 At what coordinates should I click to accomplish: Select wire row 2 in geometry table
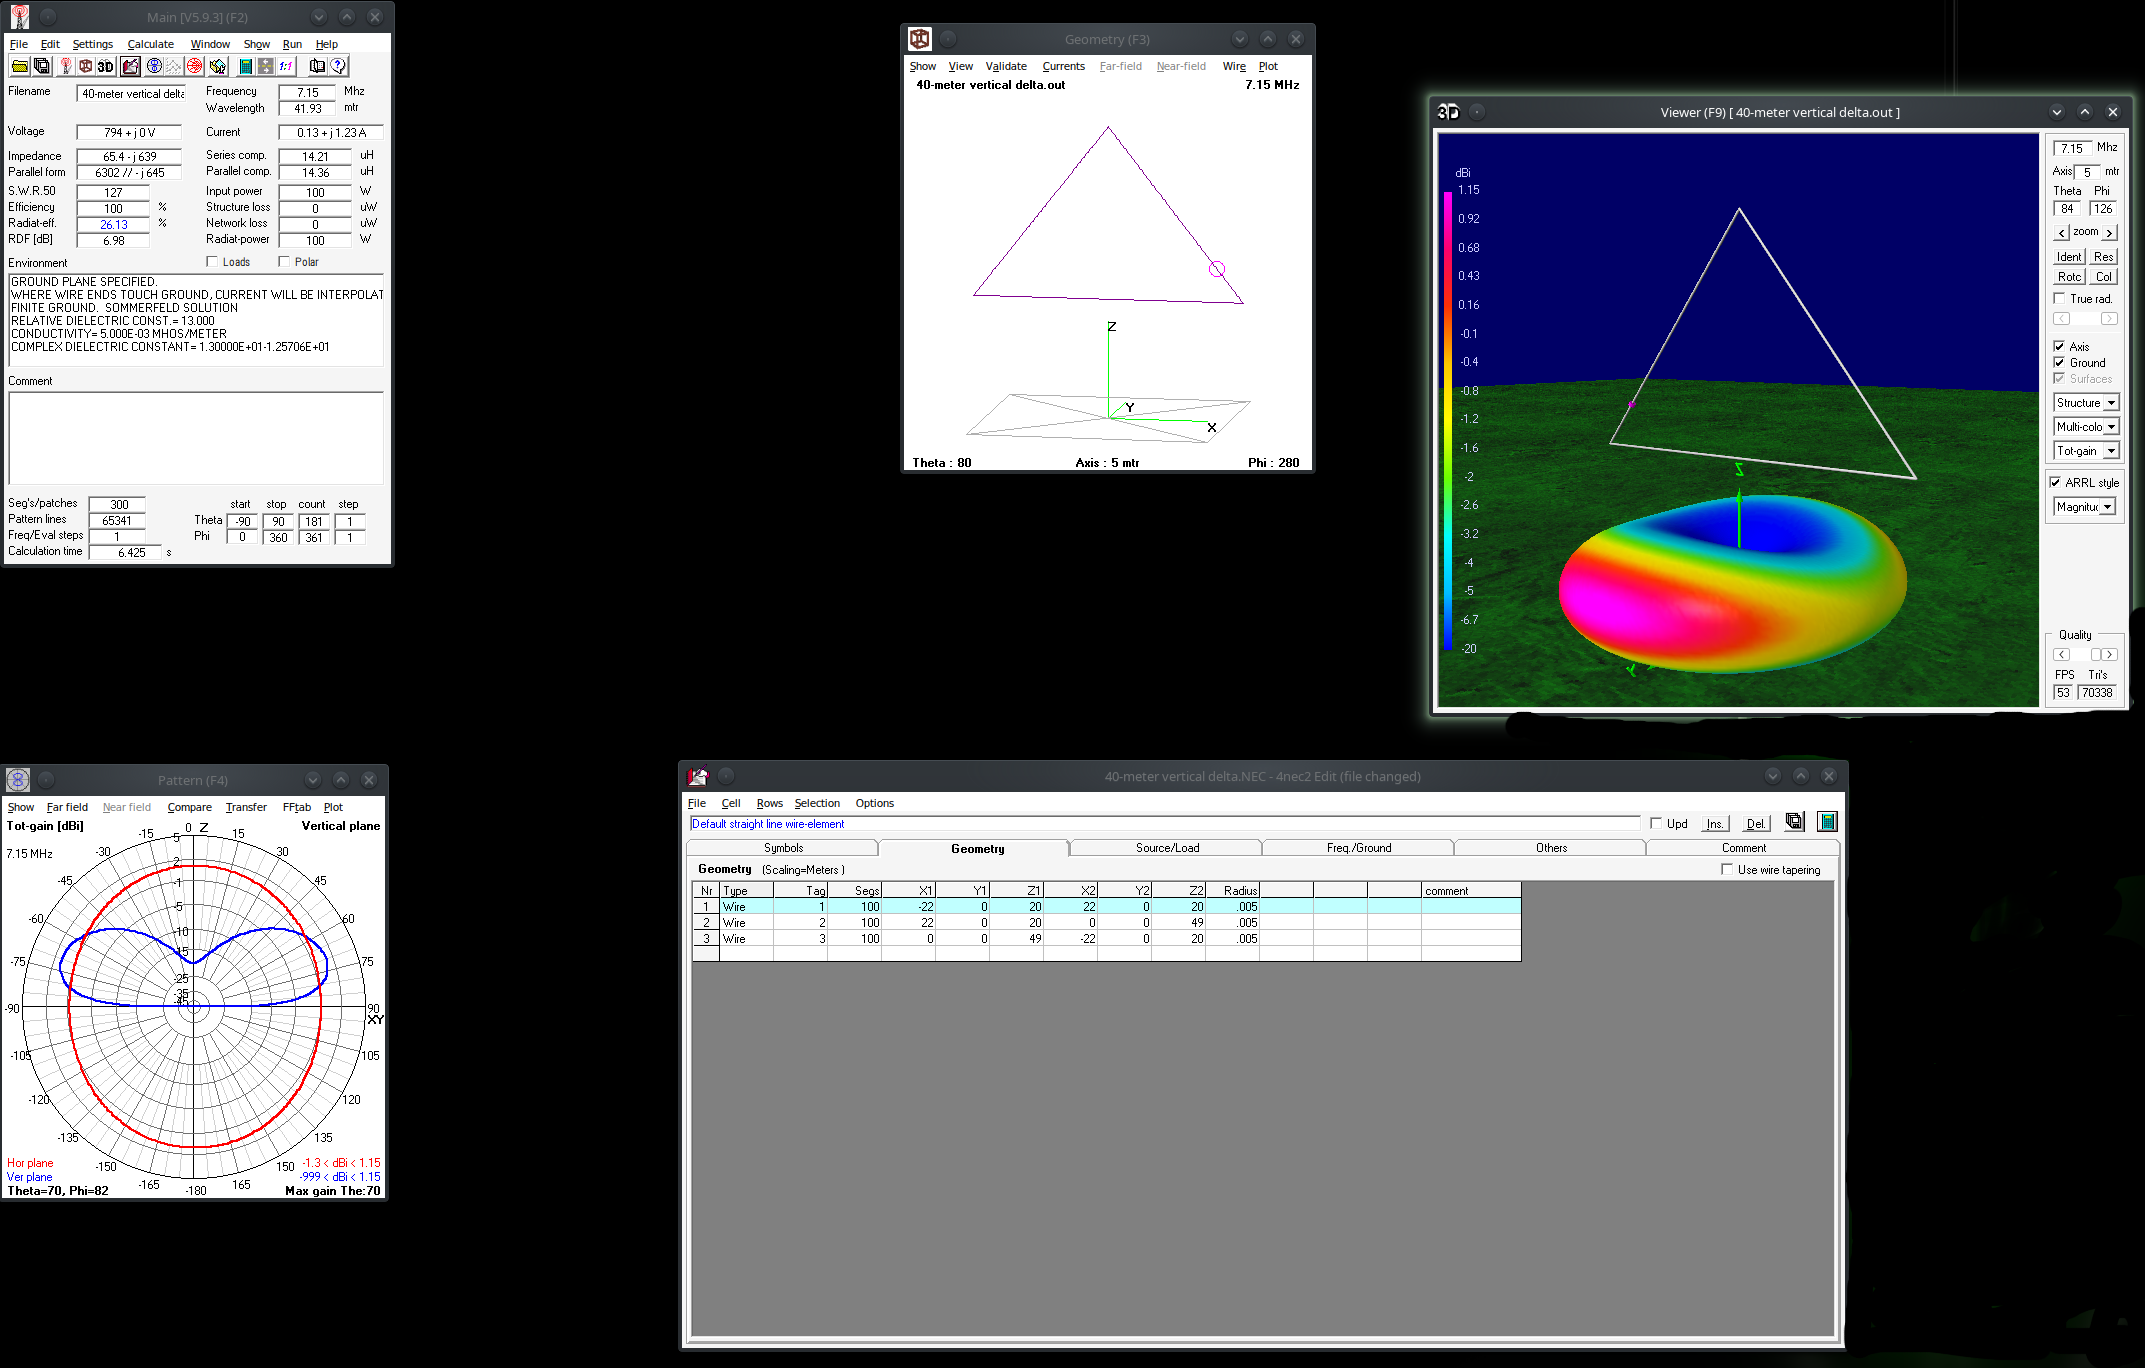tap(1107, 923)
